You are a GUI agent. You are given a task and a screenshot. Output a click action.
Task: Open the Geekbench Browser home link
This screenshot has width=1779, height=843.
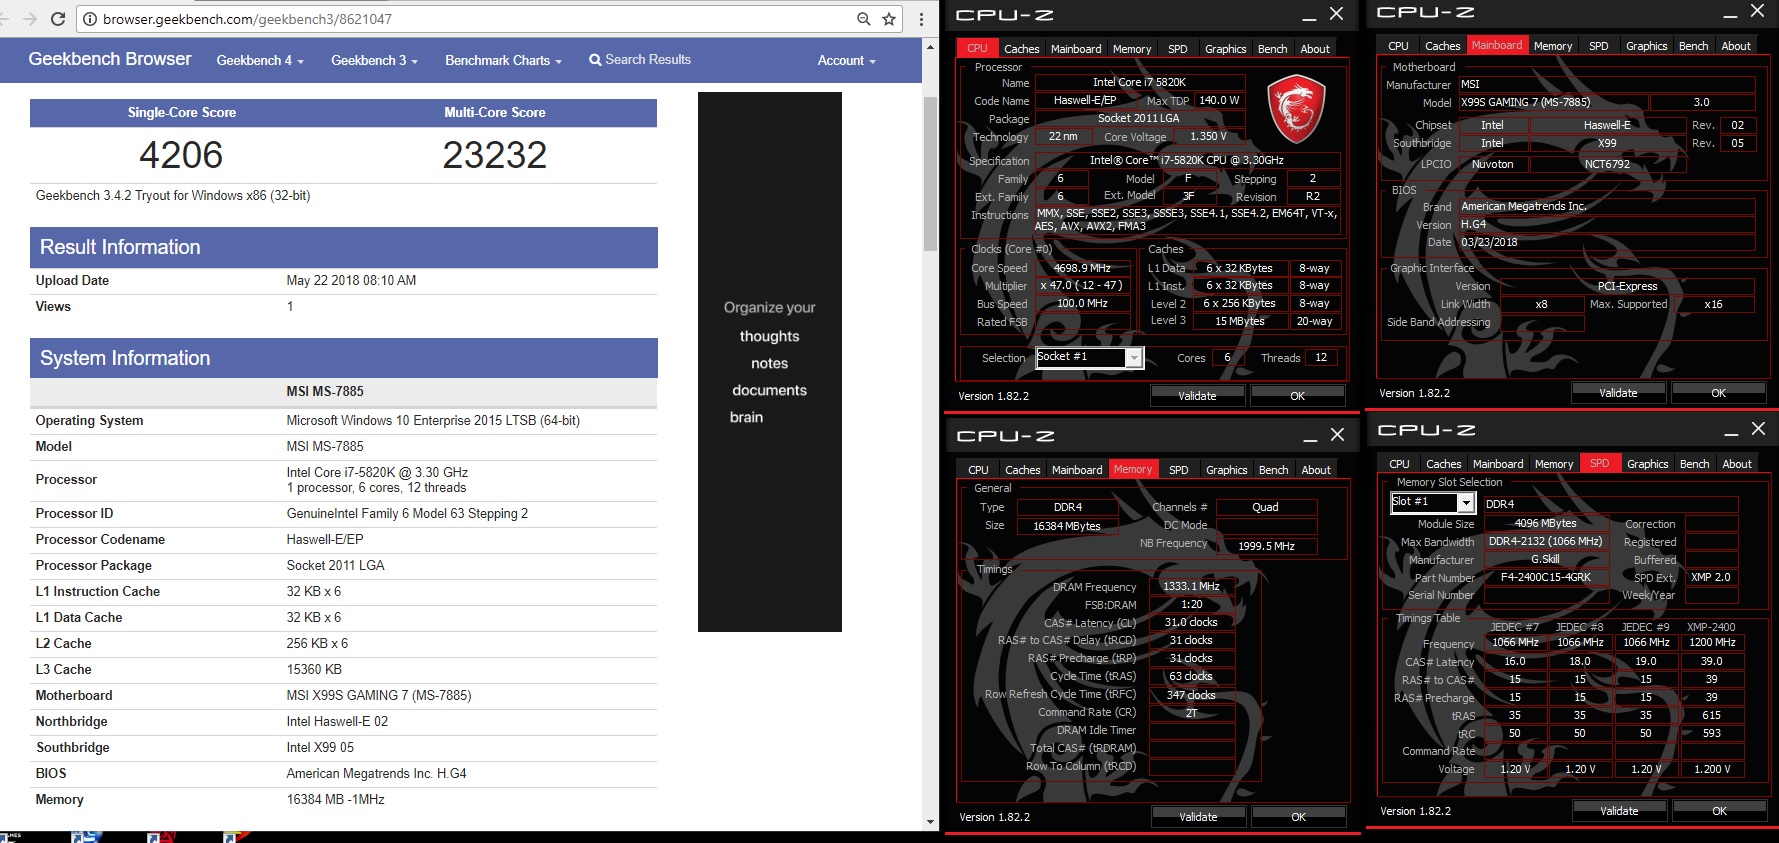[110, 59]
